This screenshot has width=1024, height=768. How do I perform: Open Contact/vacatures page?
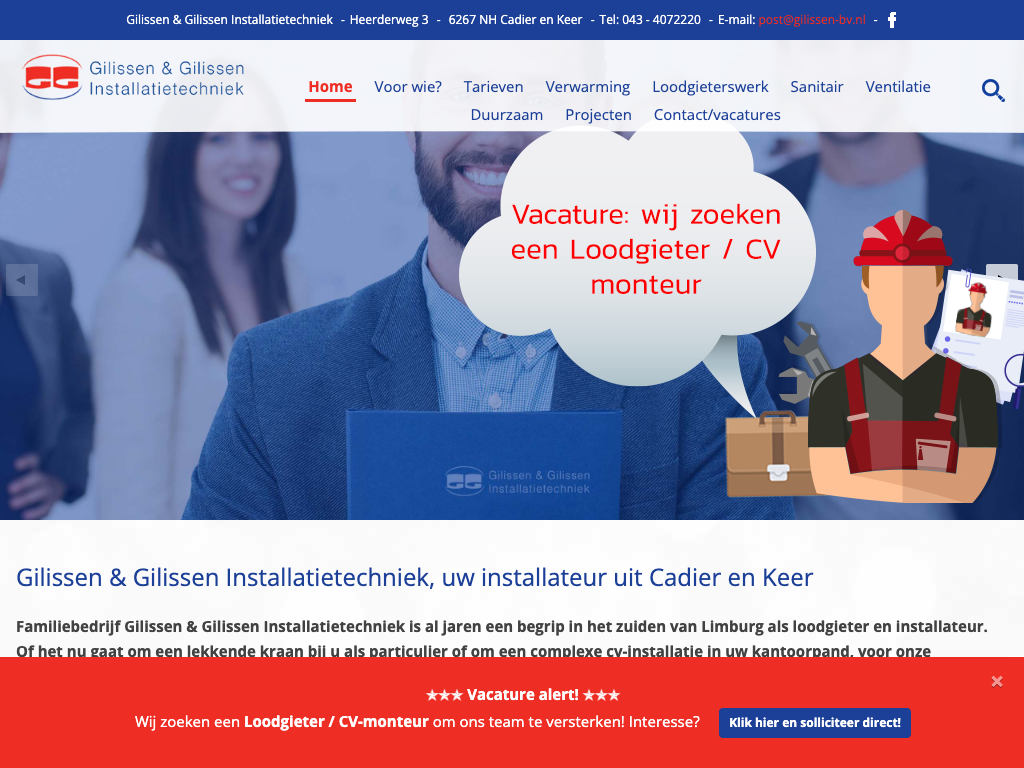(x=717, y=115)
